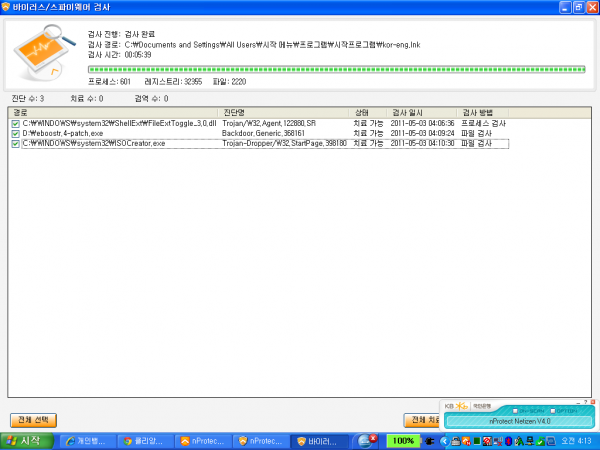Click the scan magnifier illustration icon

tap(44, 52)
